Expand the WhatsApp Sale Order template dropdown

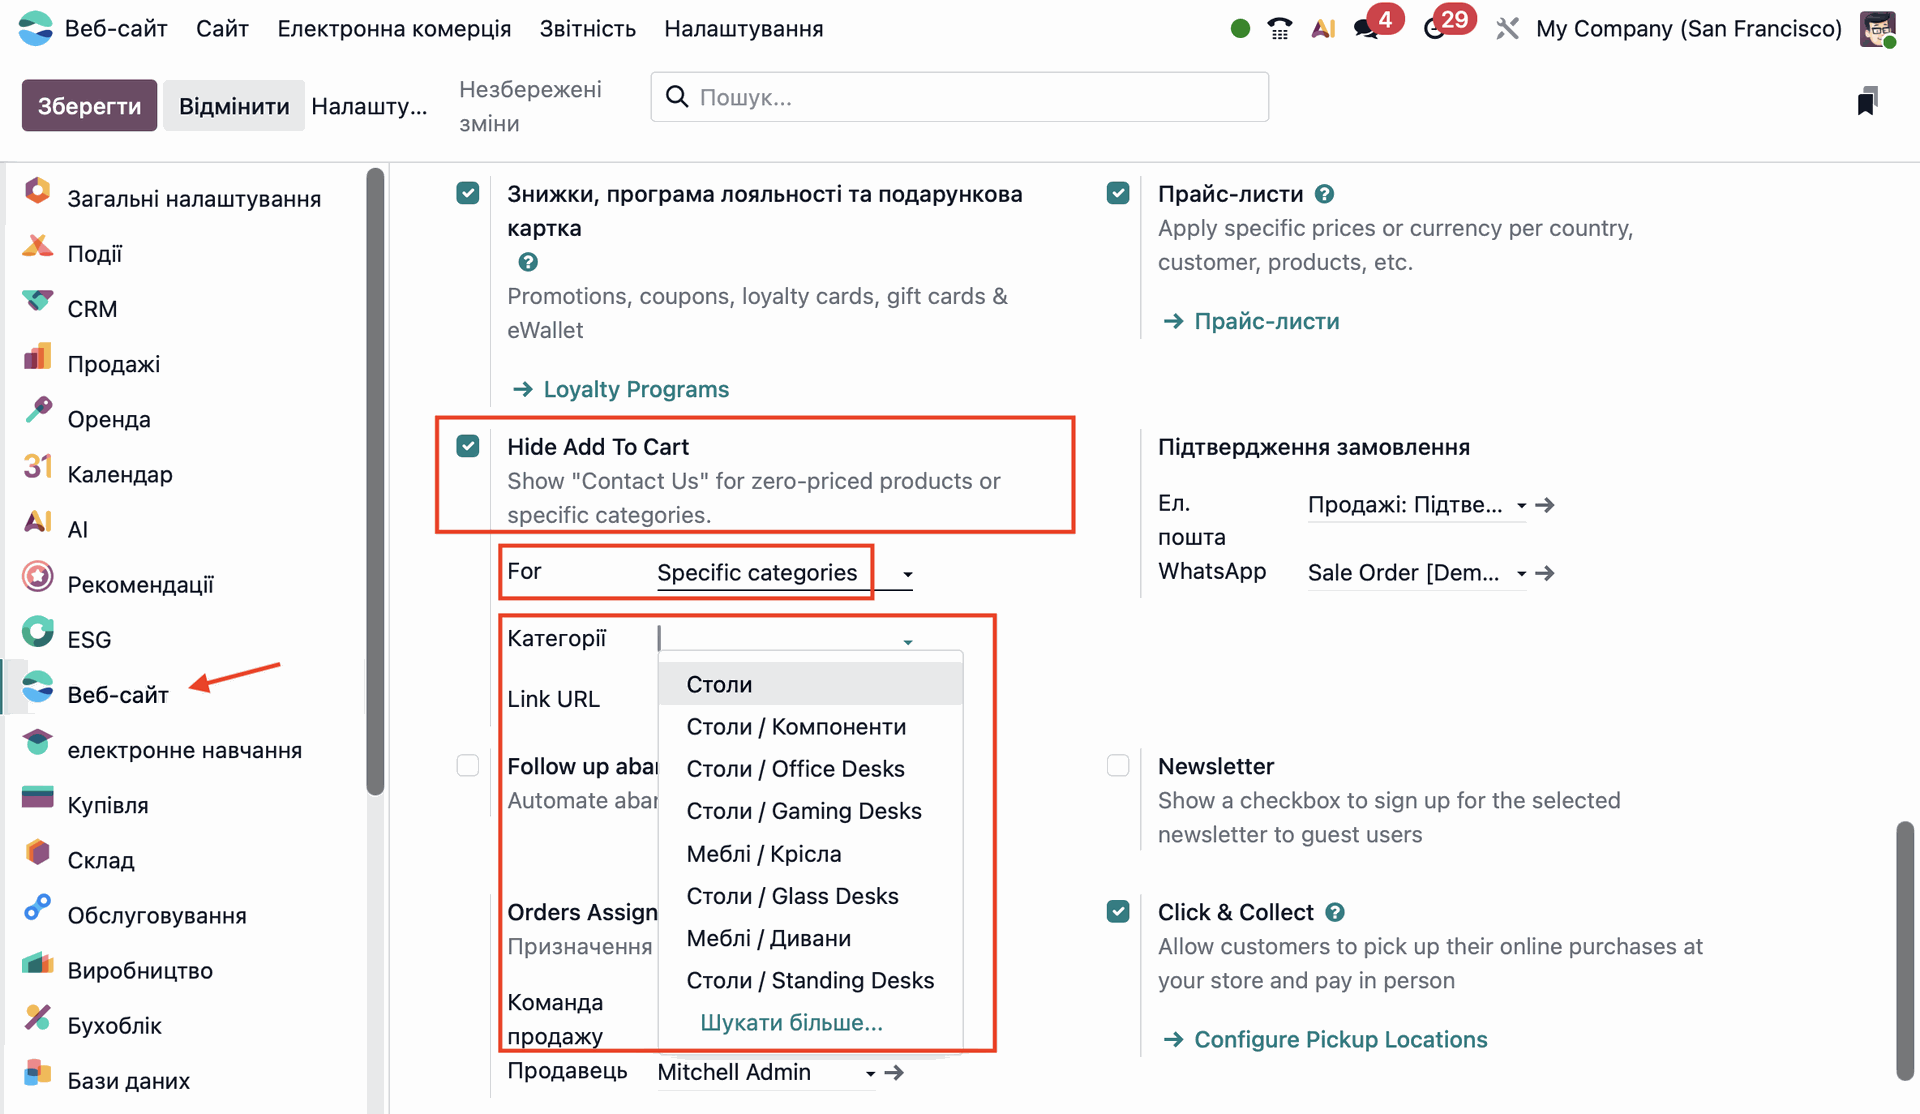[1520, 573]
